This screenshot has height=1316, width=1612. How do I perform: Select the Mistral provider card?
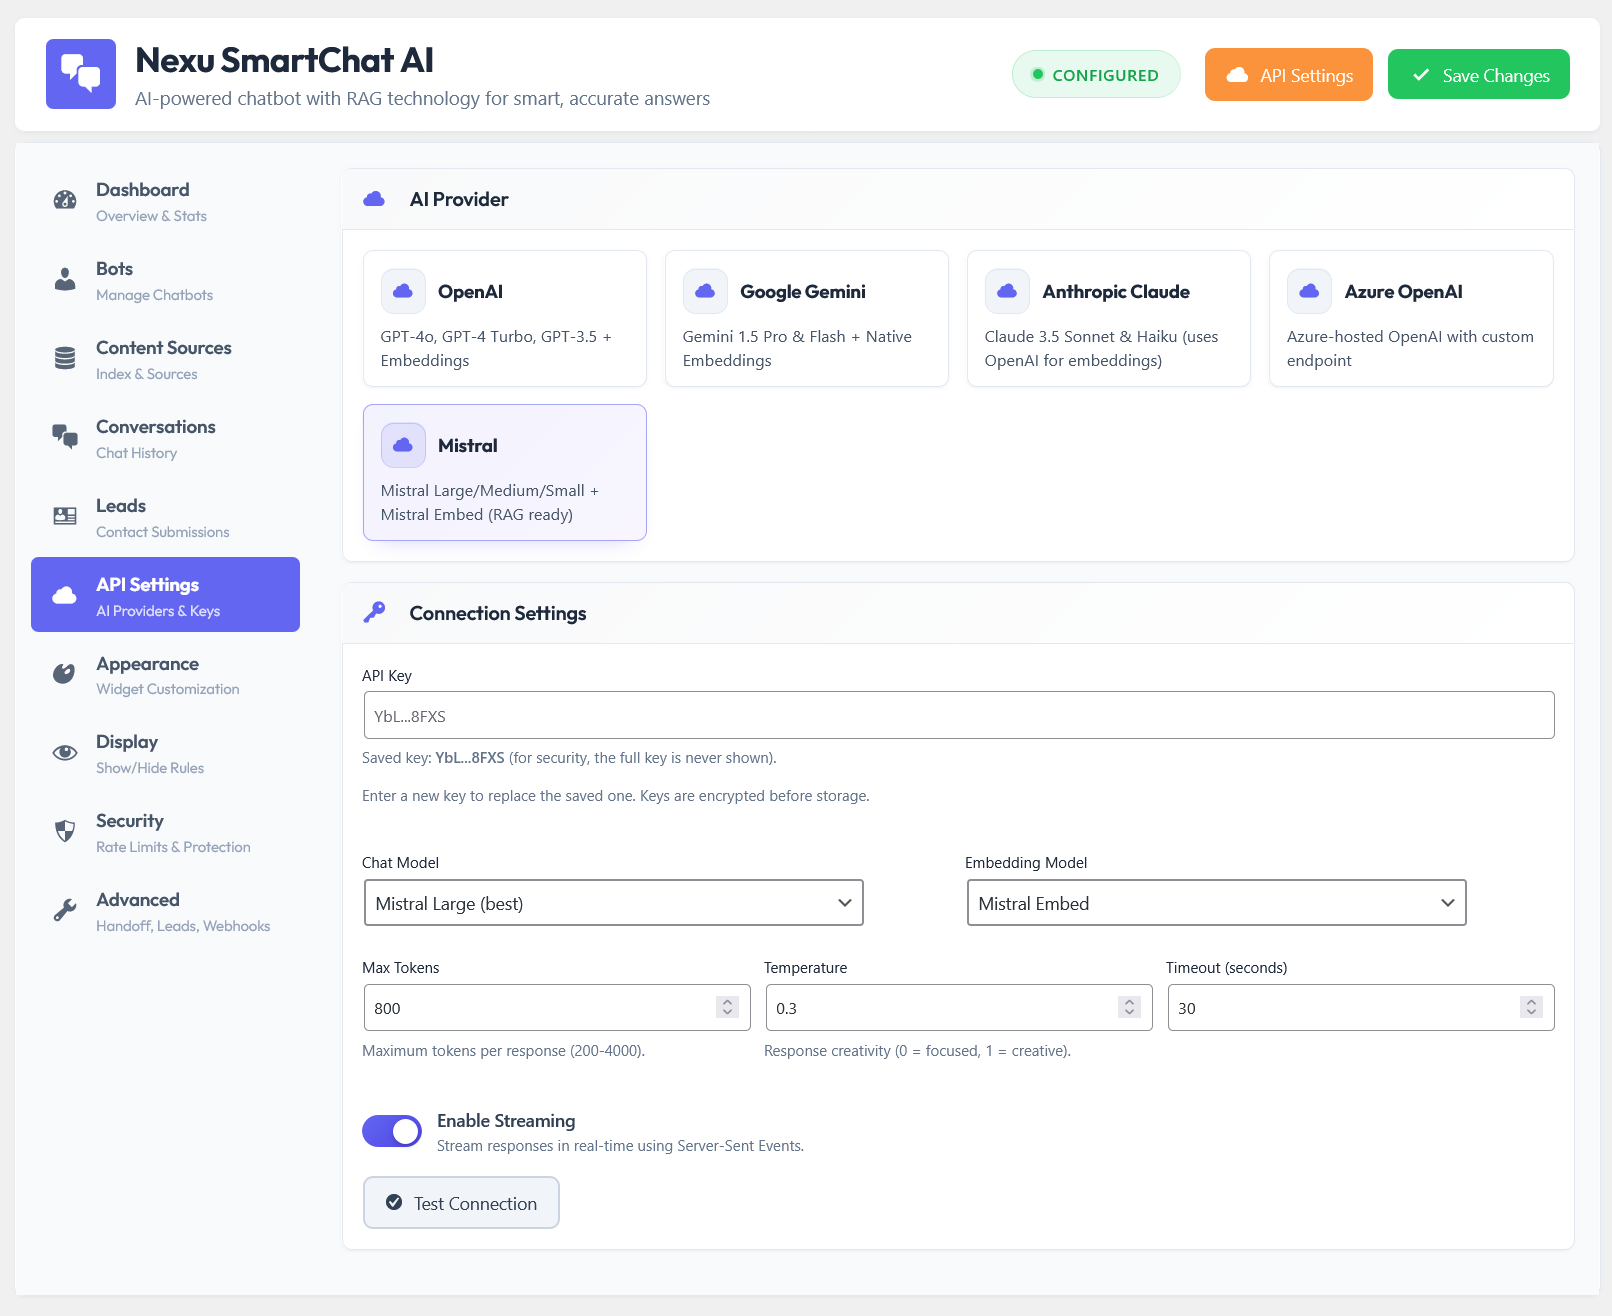click(505, 472)
